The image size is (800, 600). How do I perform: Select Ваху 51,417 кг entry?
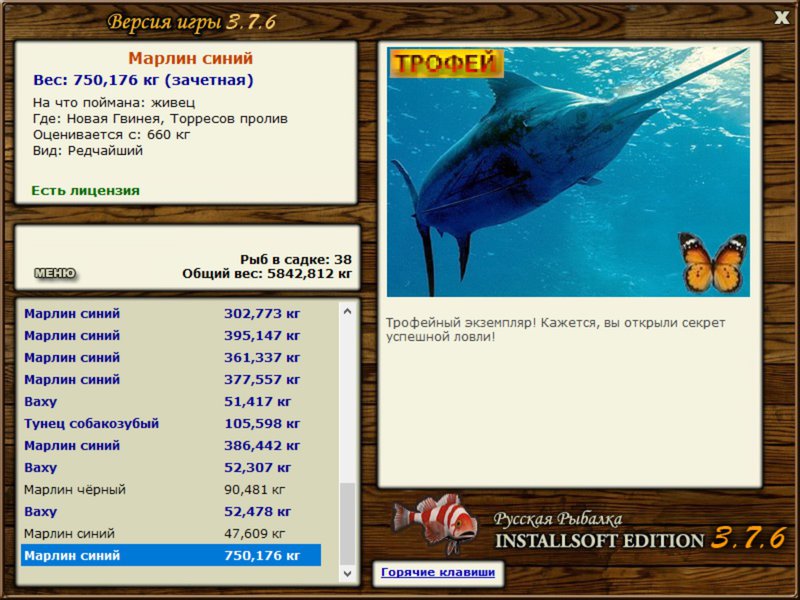(x=171, y=402)
